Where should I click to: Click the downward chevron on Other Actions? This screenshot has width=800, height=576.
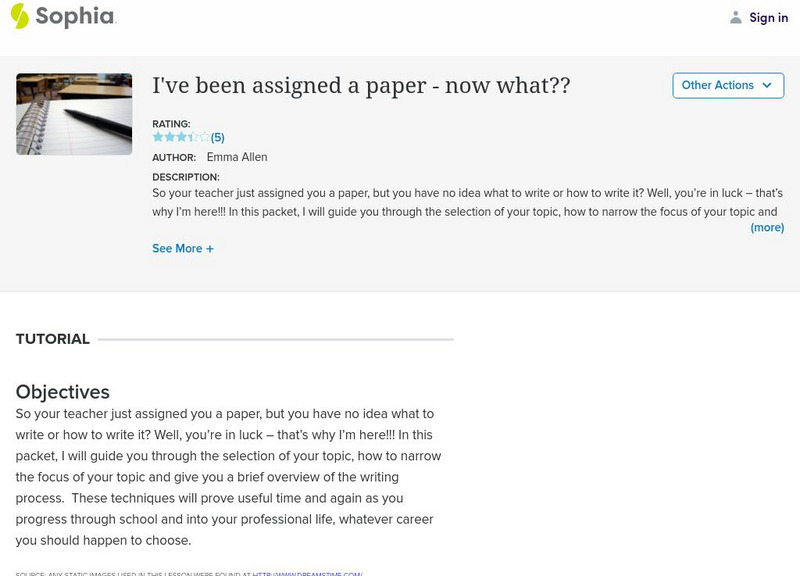[x=766, y=86]
